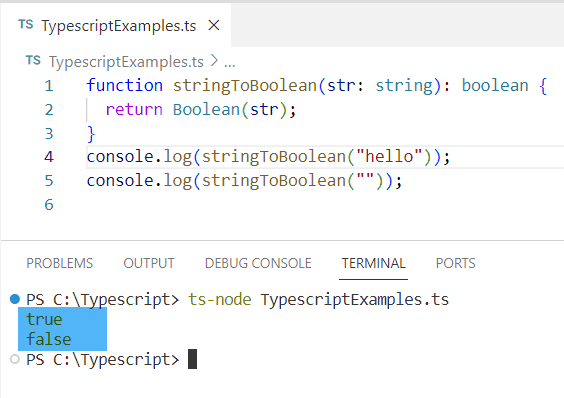Click the terminal cursor at the last prompt
Image resolution: width=564 pixels, height=398 pixels.
pyautogui.click(x=192, y=359)
